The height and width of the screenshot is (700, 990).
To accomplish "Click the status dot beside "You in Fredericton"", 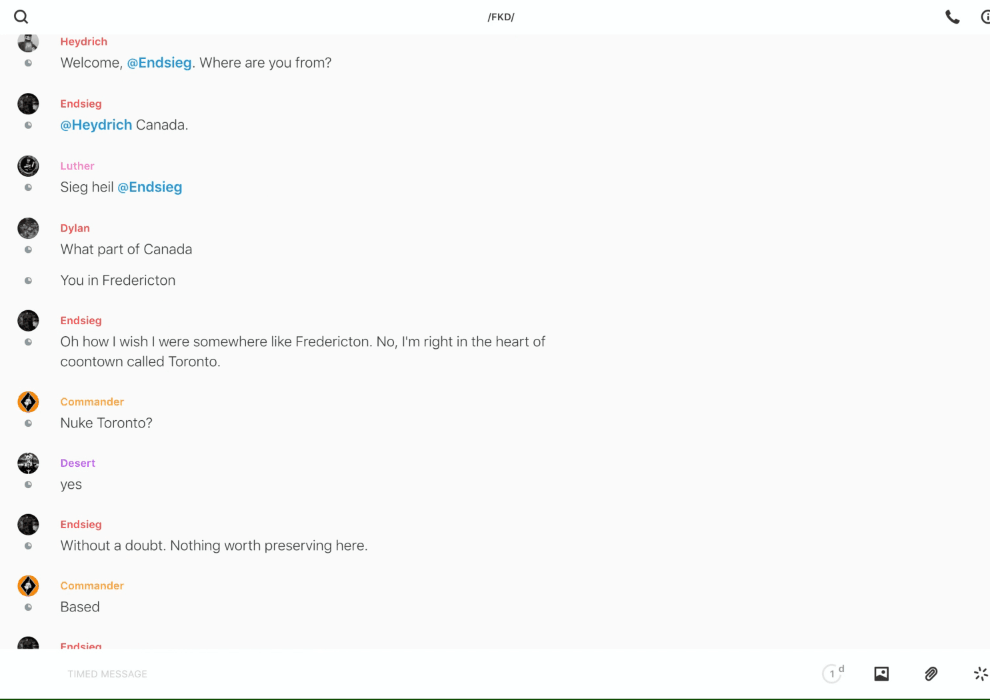I will 28,281.
